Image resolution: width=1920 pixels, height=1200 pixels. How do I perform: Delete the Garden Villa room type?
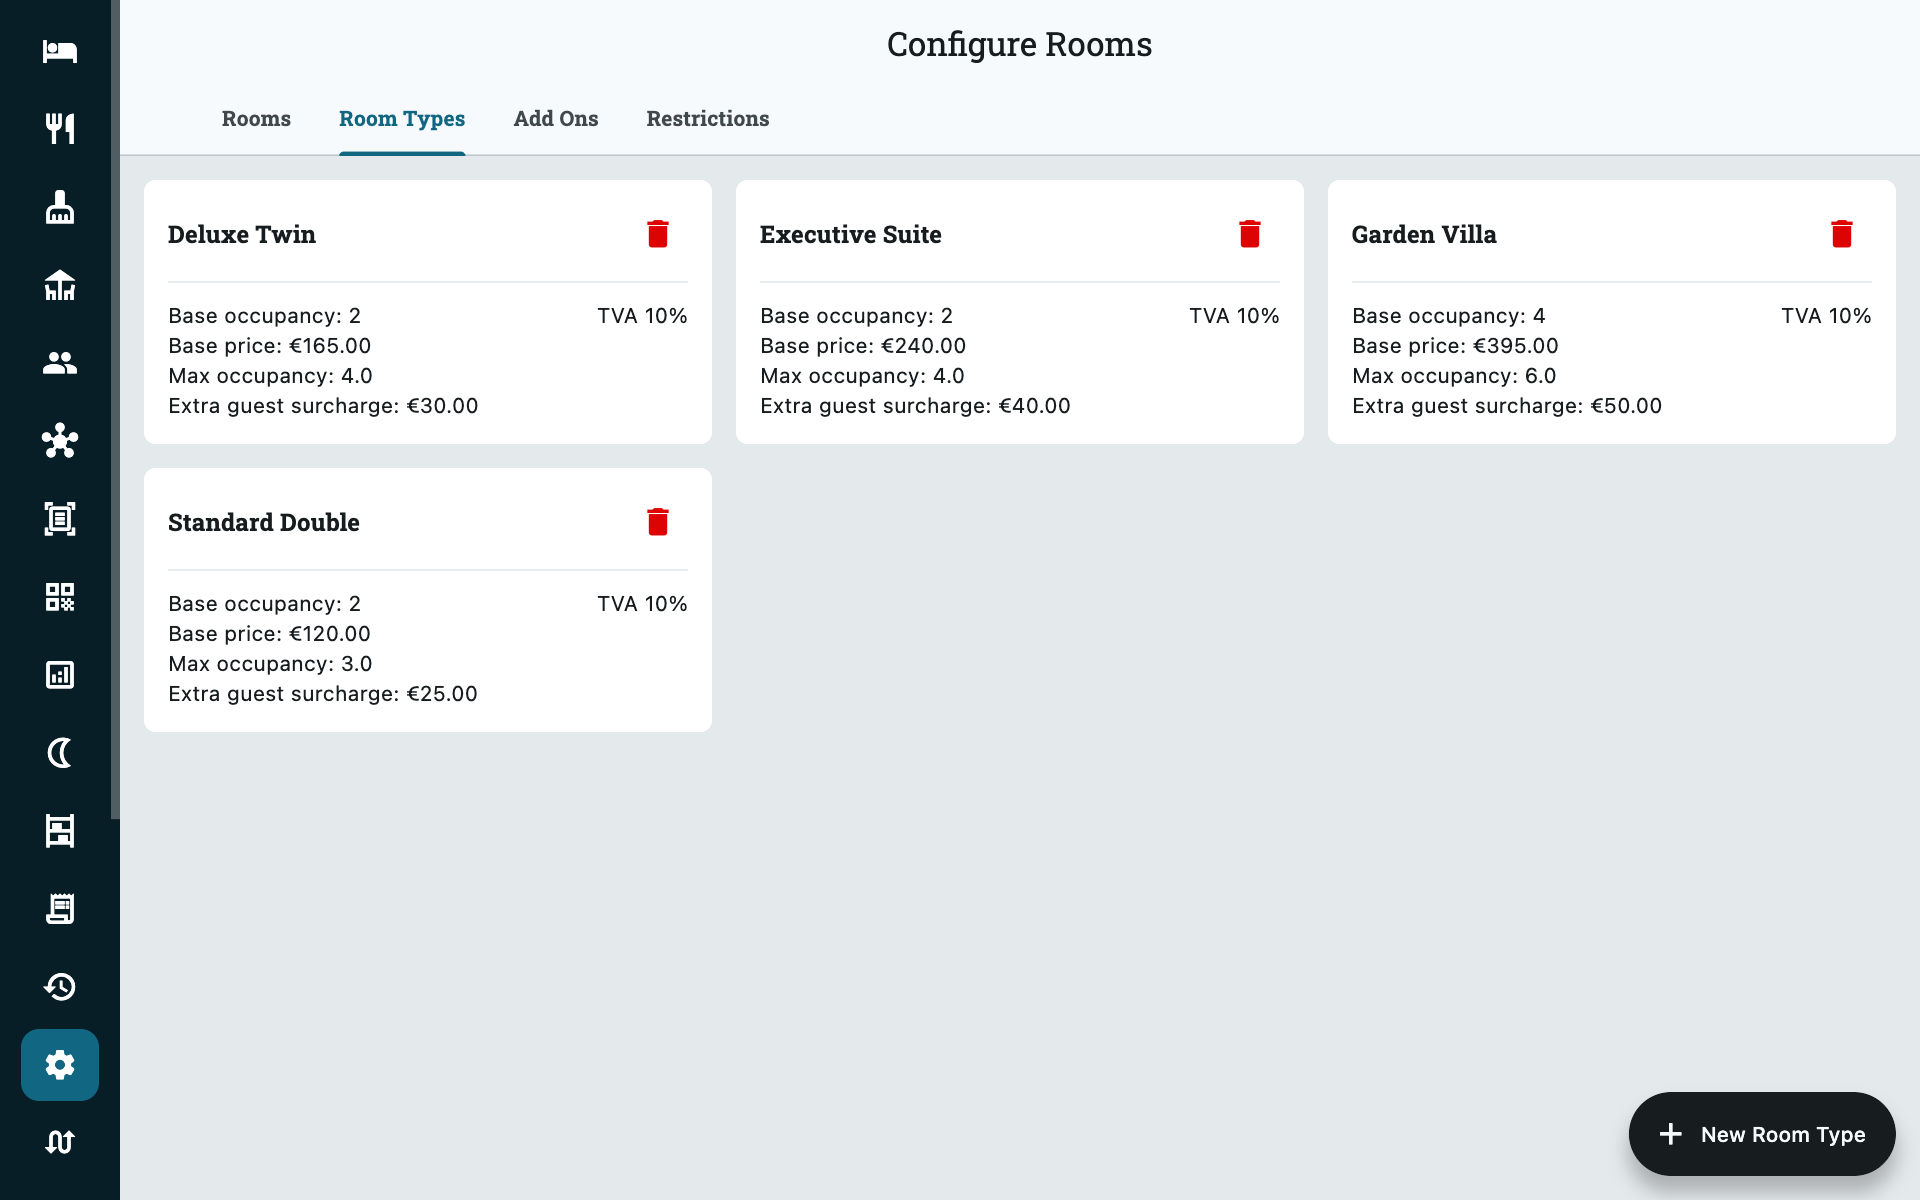[x=1842, y=234]
